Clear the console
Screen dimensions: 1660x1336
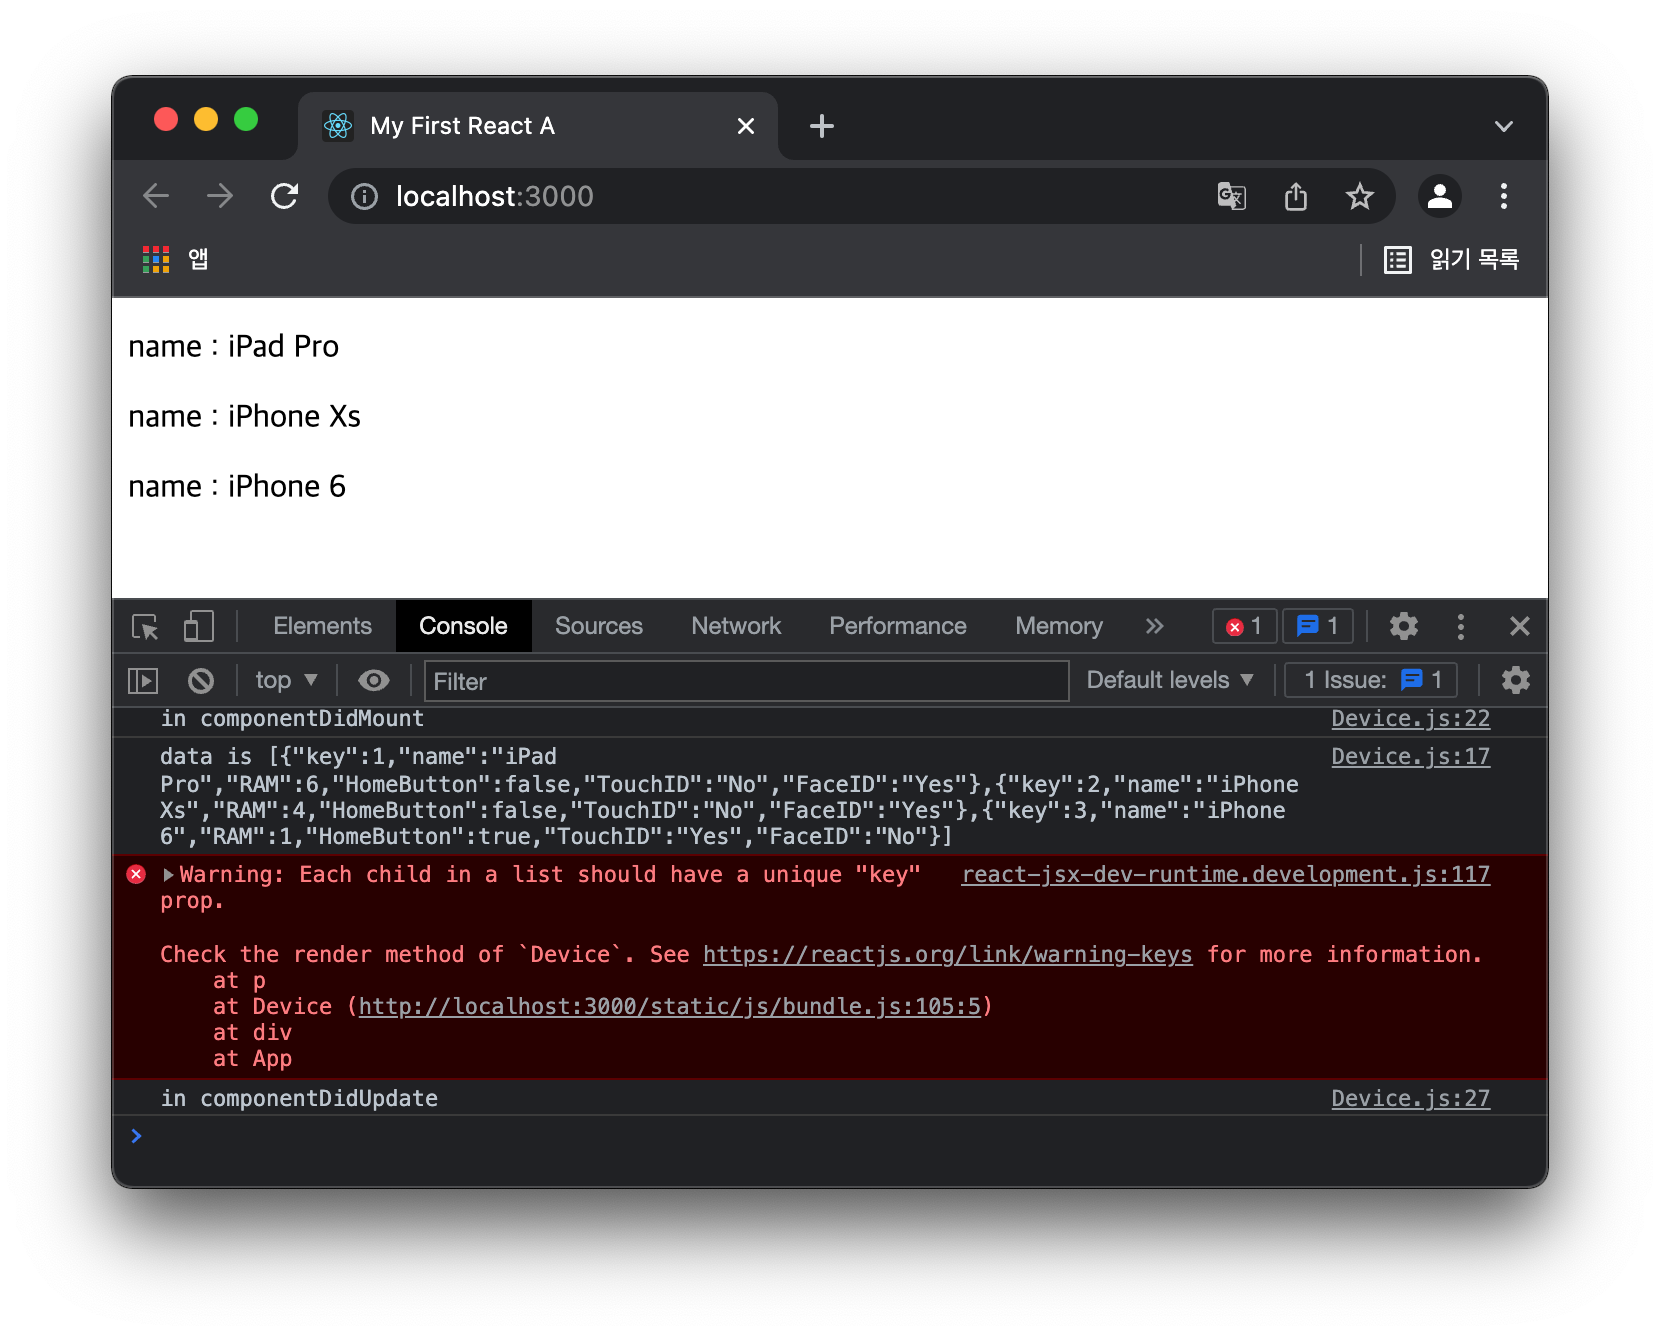coord(201,681)
